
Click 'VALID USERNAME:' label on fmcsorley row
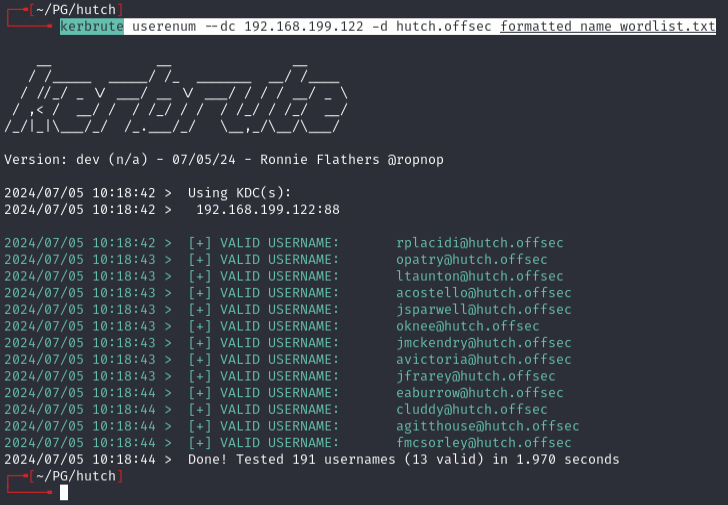pos(280,443)
